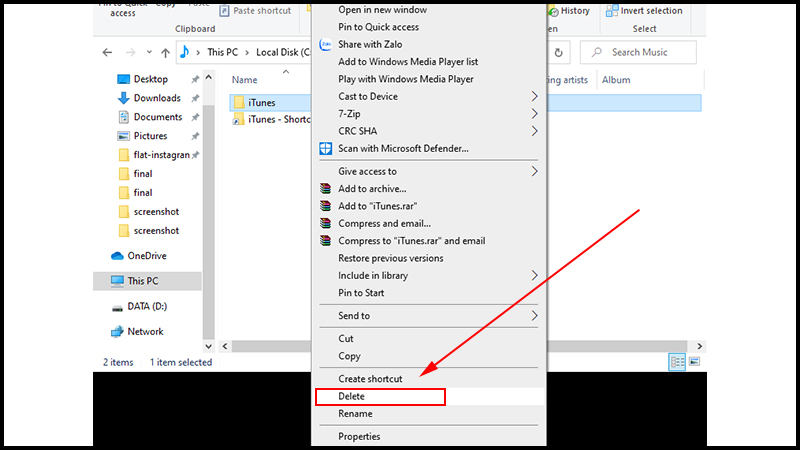Click the Forward navigation arrow
The height and width of the screenshot is (450, 800).
pyautogui.click(x=131, y=52)
